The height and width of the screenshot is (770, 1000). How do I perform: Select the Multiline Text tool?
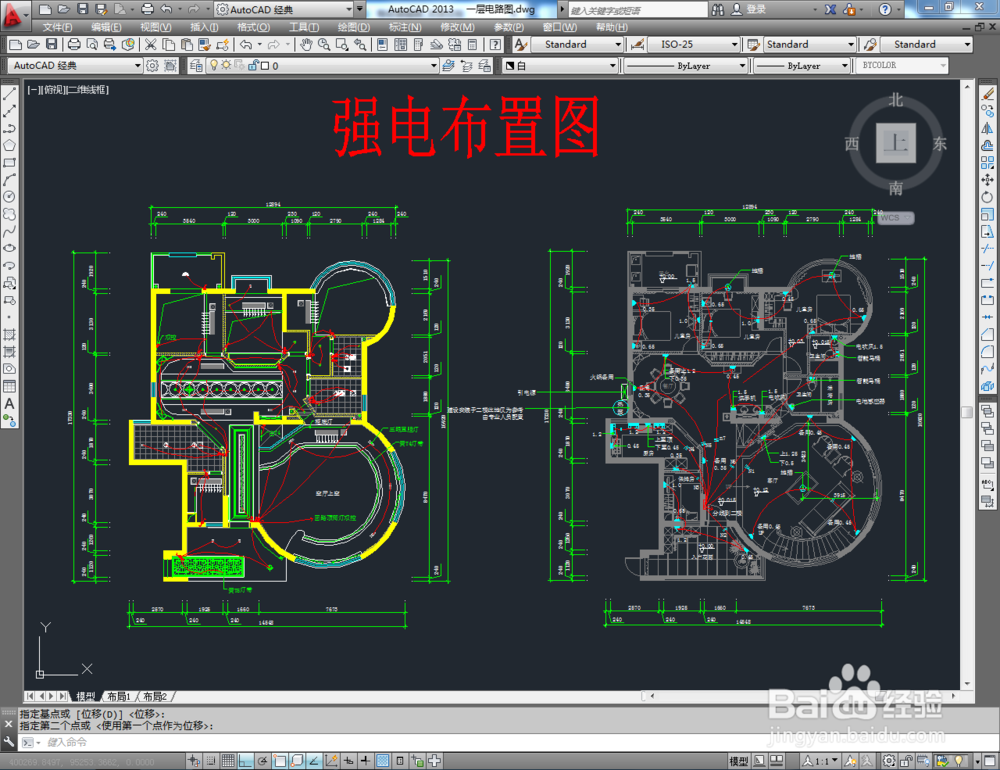click(9, 404)
